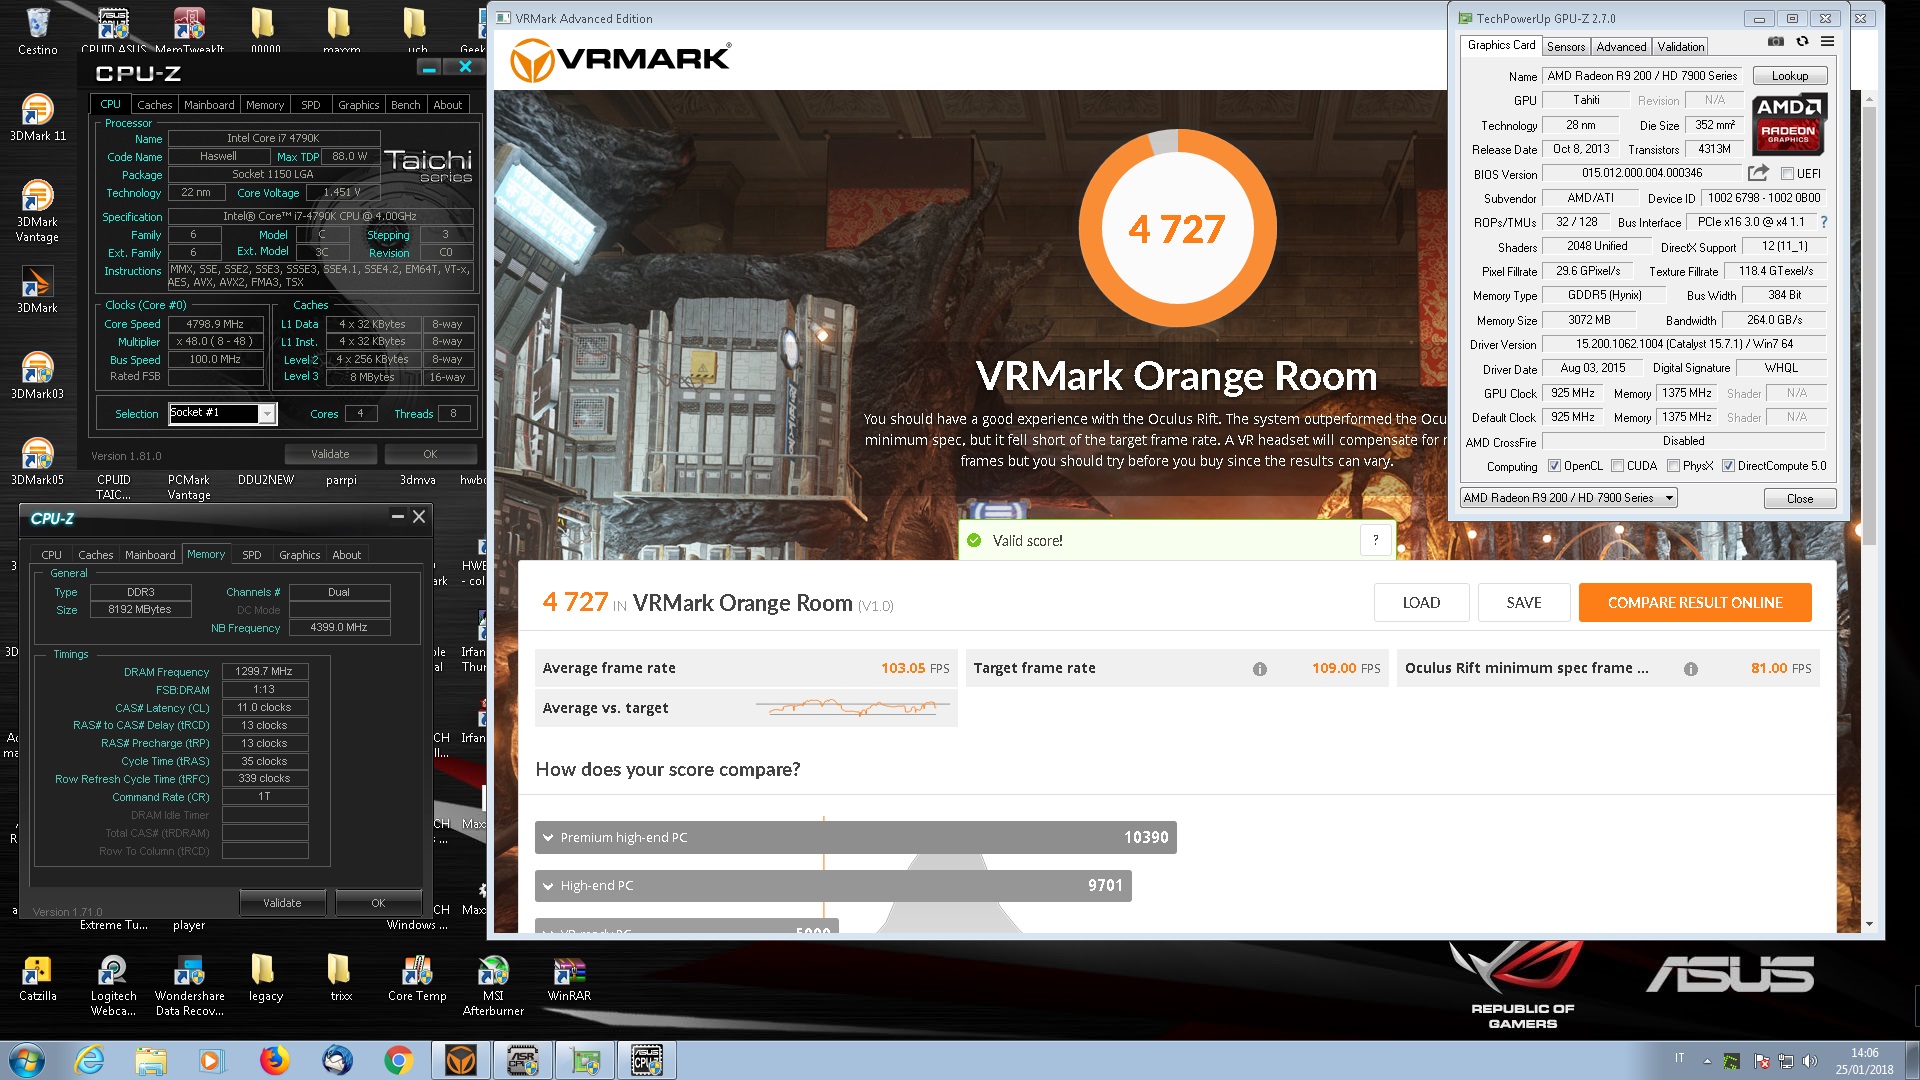
Task: Open WinRAR desktop shortcut
Action: (569, 978)
